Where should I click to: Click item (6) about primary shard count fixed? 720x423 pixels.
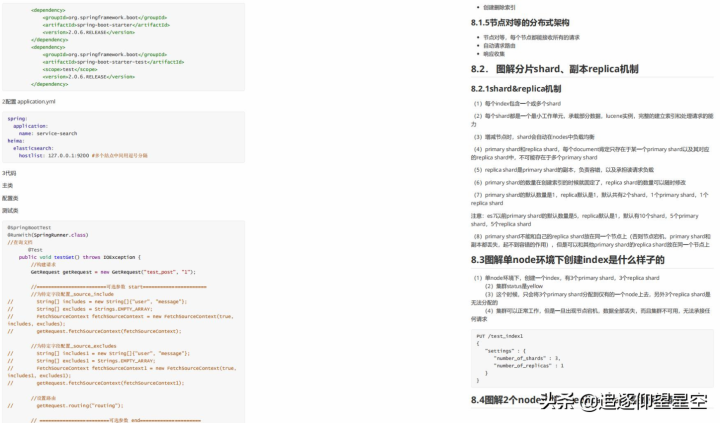(579, 182)
